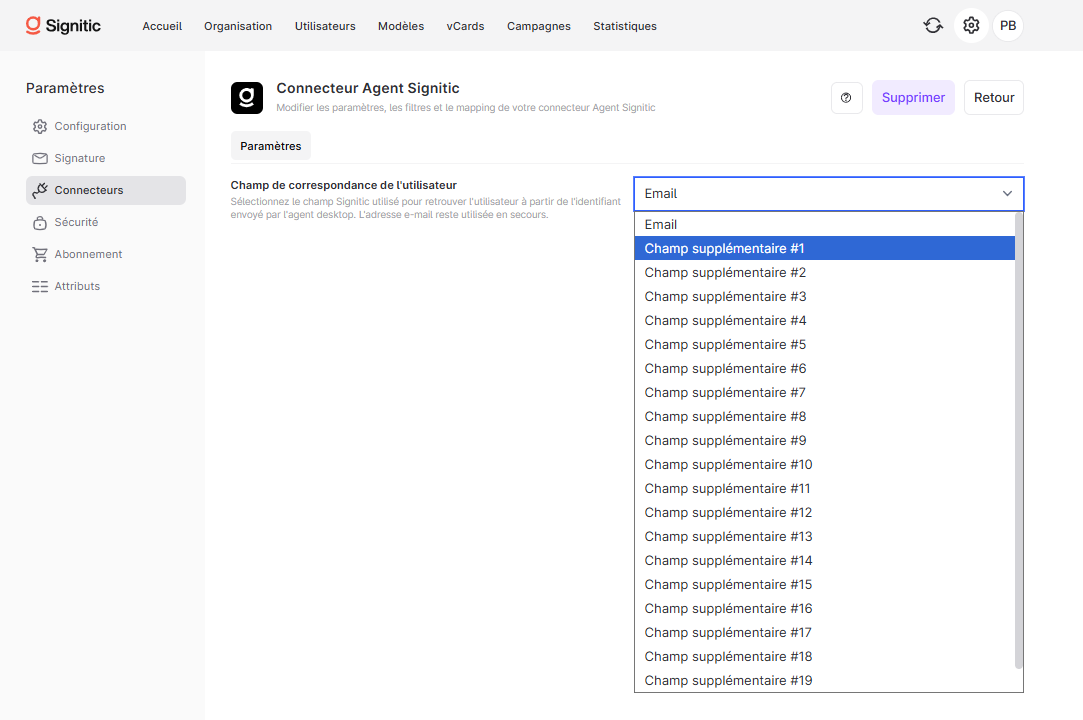Open Configuration in settings sidebar
Screen dimensions: 1083x720
[106, 126]
